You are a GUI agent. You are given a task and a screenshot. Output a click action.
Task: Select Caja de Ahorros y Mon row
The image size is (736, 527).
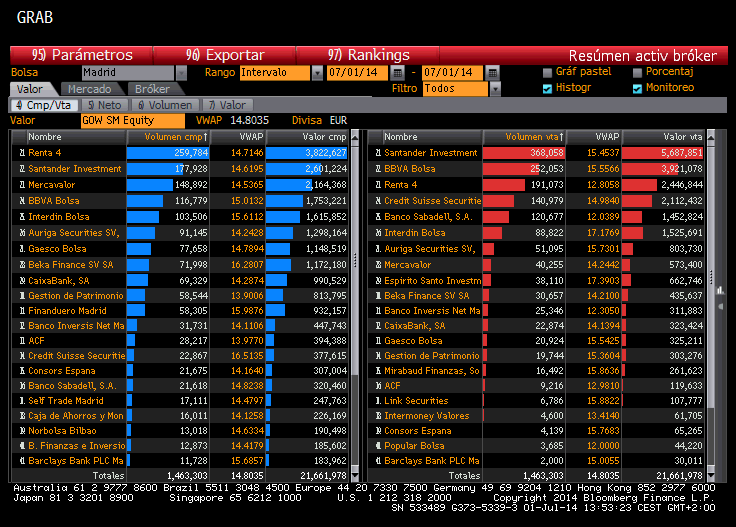pyautogui.click(x=180, y=416)
